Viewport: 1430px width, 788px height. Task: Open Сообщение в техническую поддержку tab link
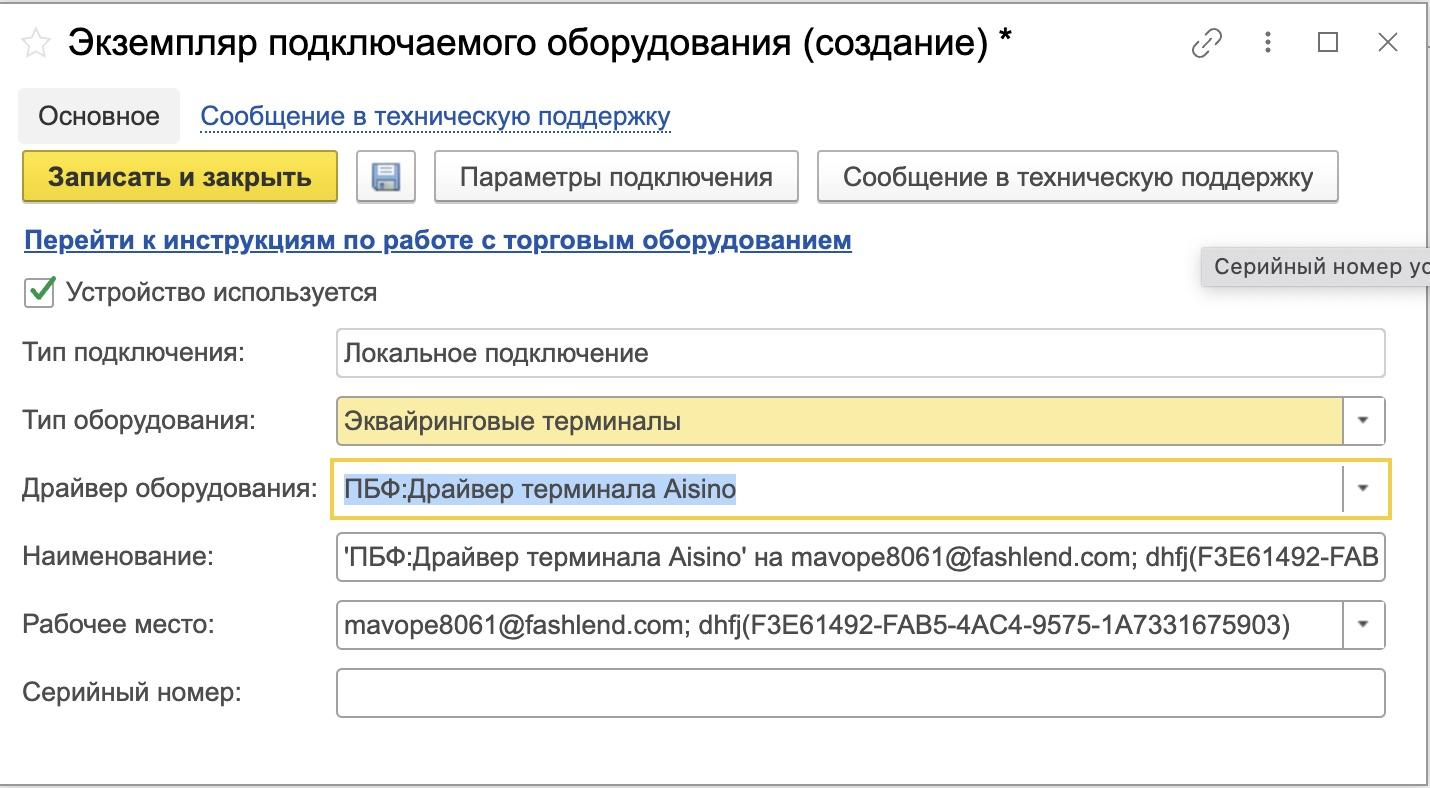tap(435, 117)
